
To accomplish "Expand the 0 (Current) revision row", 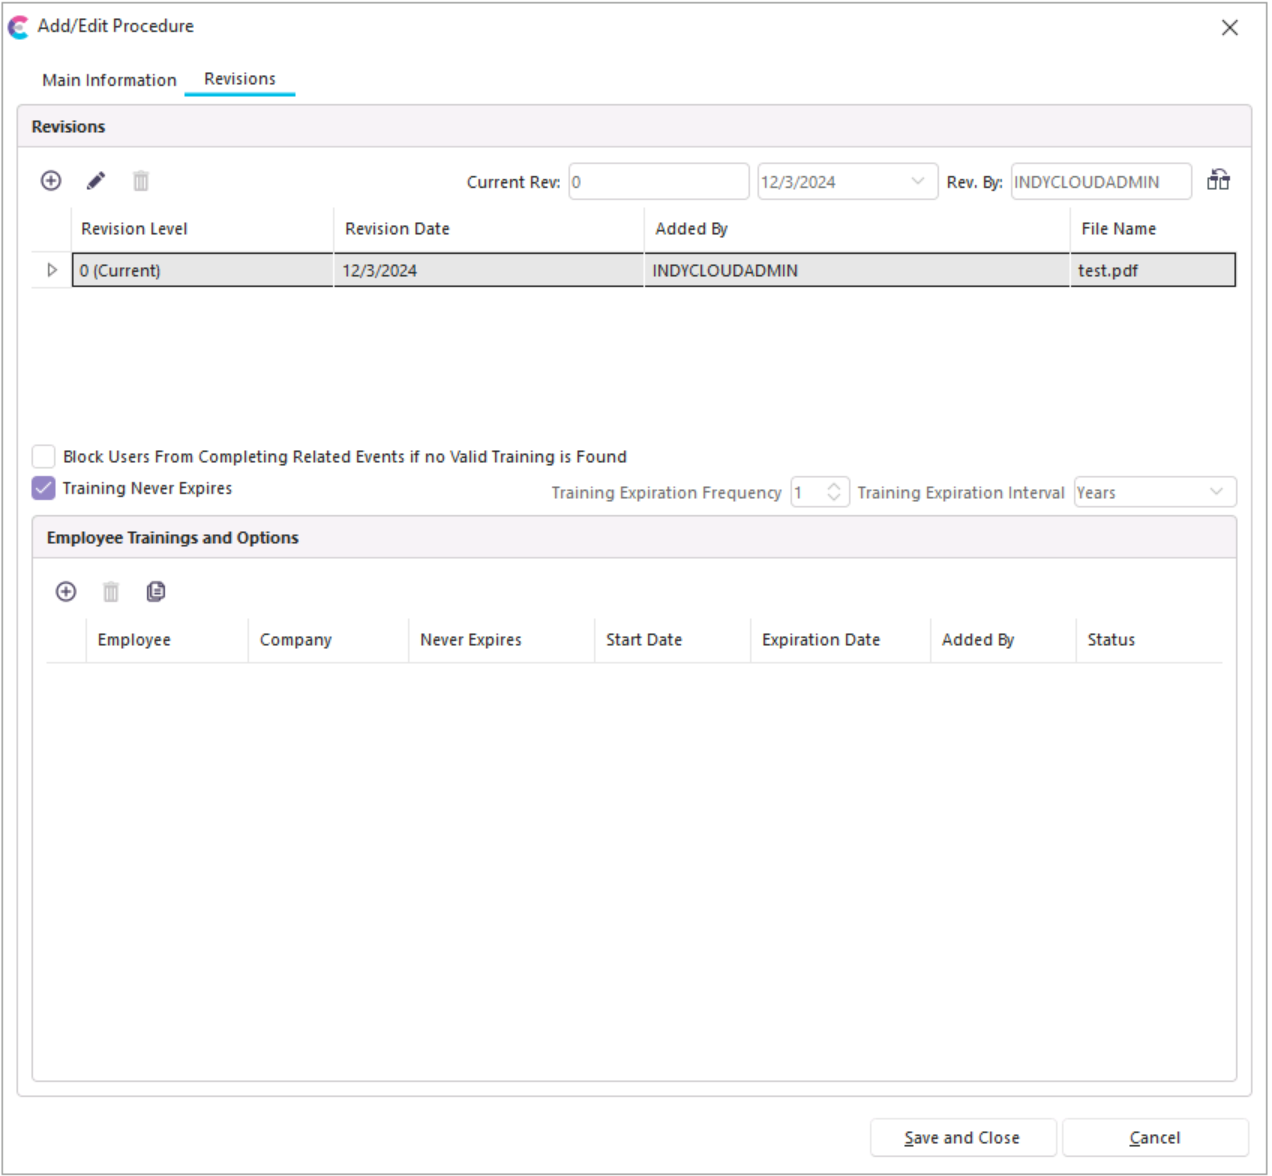I will pos(52,270).
